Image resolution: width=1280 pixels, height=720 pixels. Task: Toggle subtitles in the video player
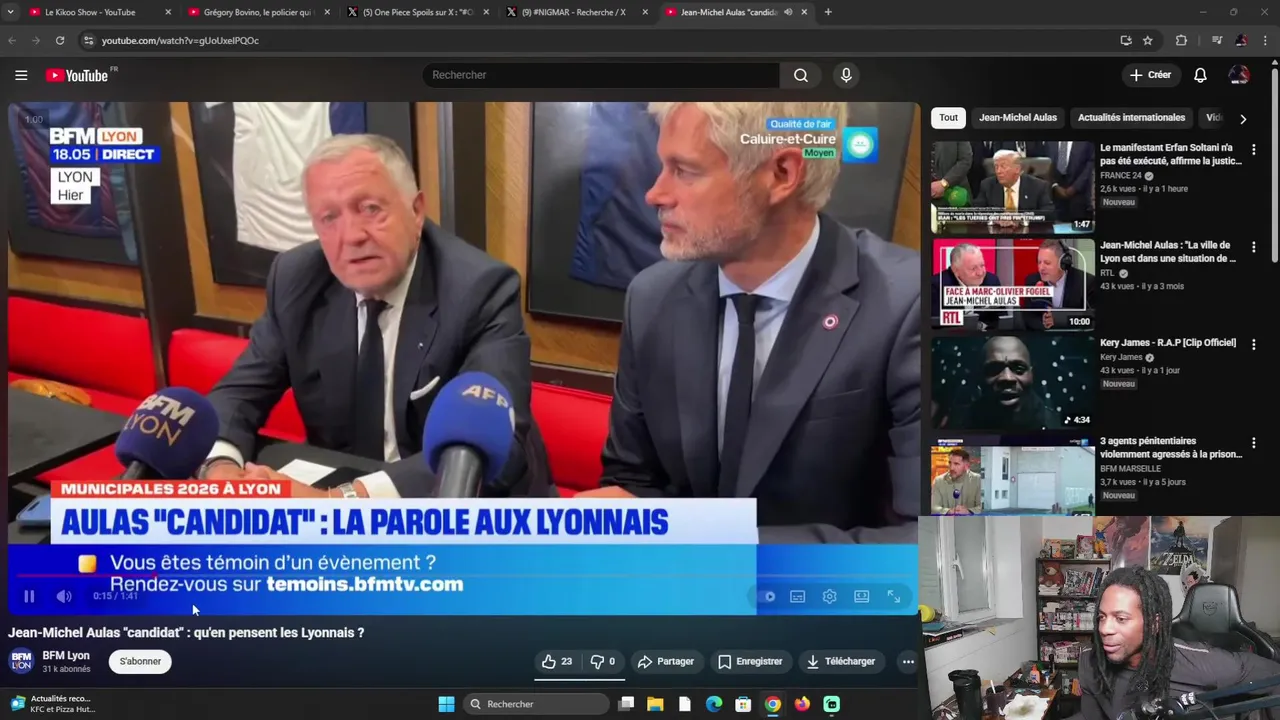(797, 596)
